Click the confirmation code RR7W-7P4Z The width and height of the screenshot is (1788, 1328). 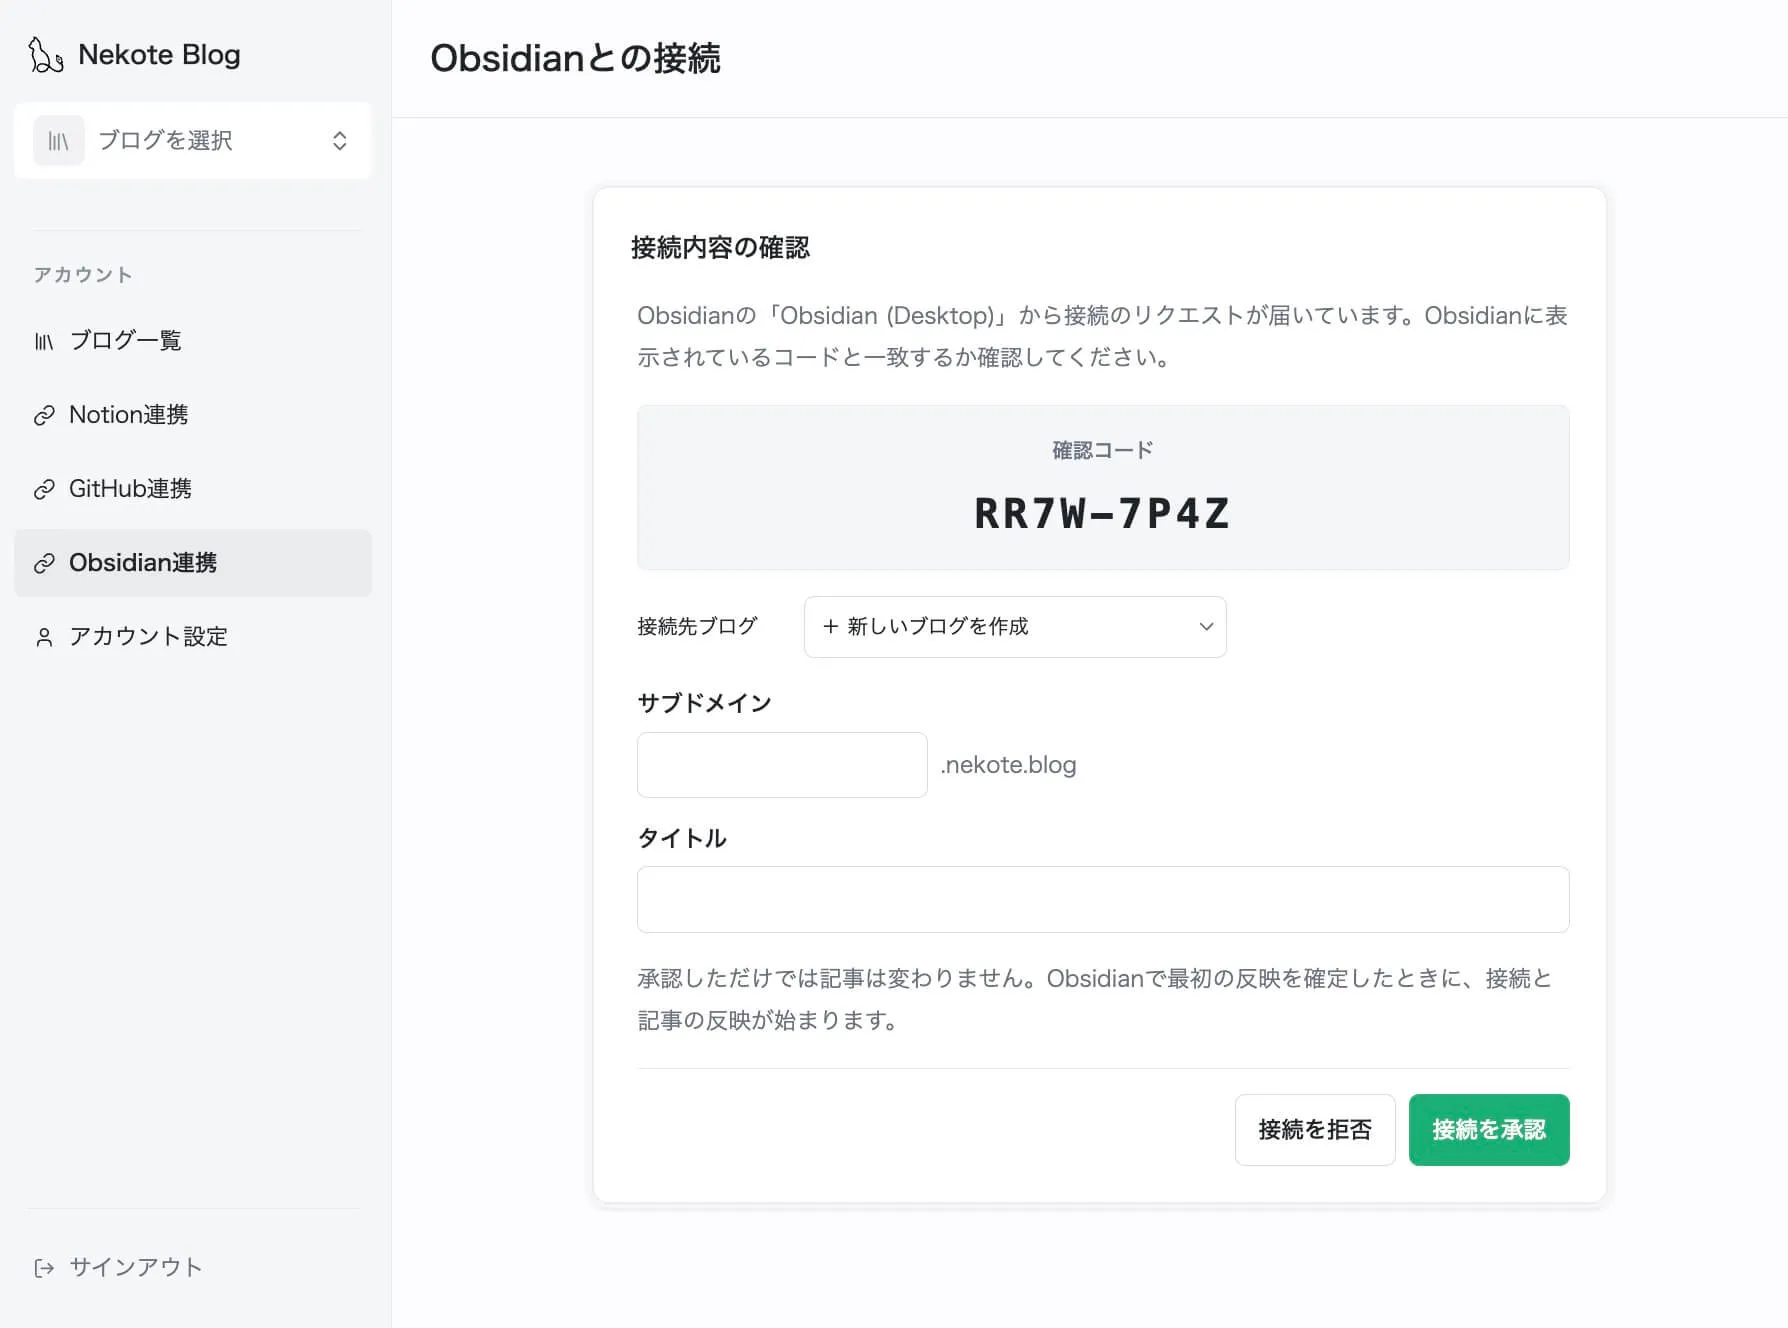click(1103, 514)
